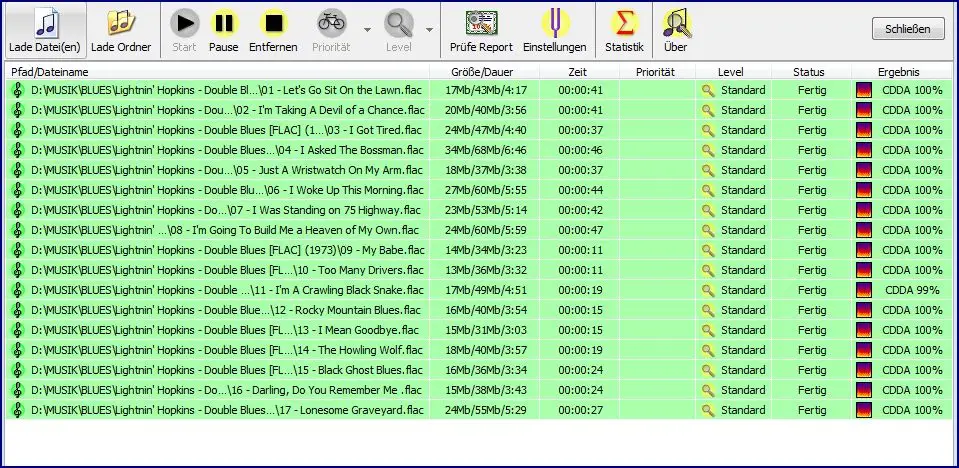959x468 pixels.
Task: Click level magnifier icon in Black Ghost Blues row
Action: (708, 370)
